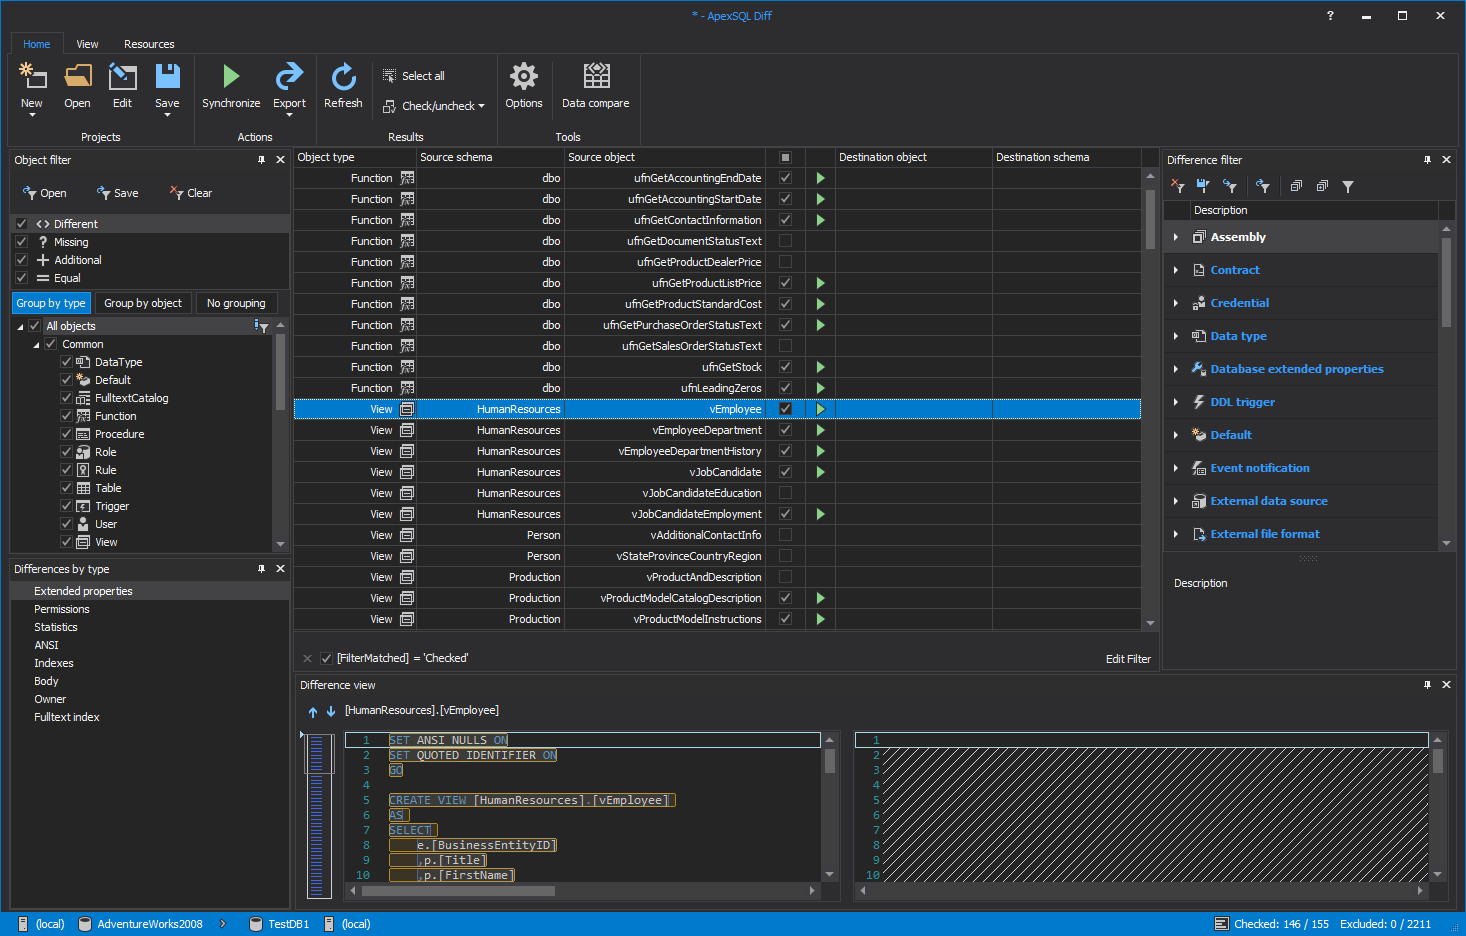Sort by the Object type column header
The image size is (1466, 936).
(x=355, y=157)
